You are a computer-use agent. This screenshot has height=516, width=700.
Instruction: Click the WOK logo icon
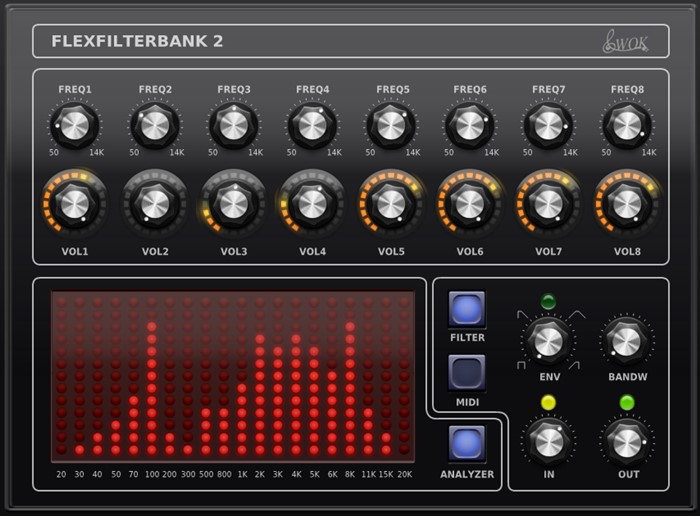click(x=624, y=41)
